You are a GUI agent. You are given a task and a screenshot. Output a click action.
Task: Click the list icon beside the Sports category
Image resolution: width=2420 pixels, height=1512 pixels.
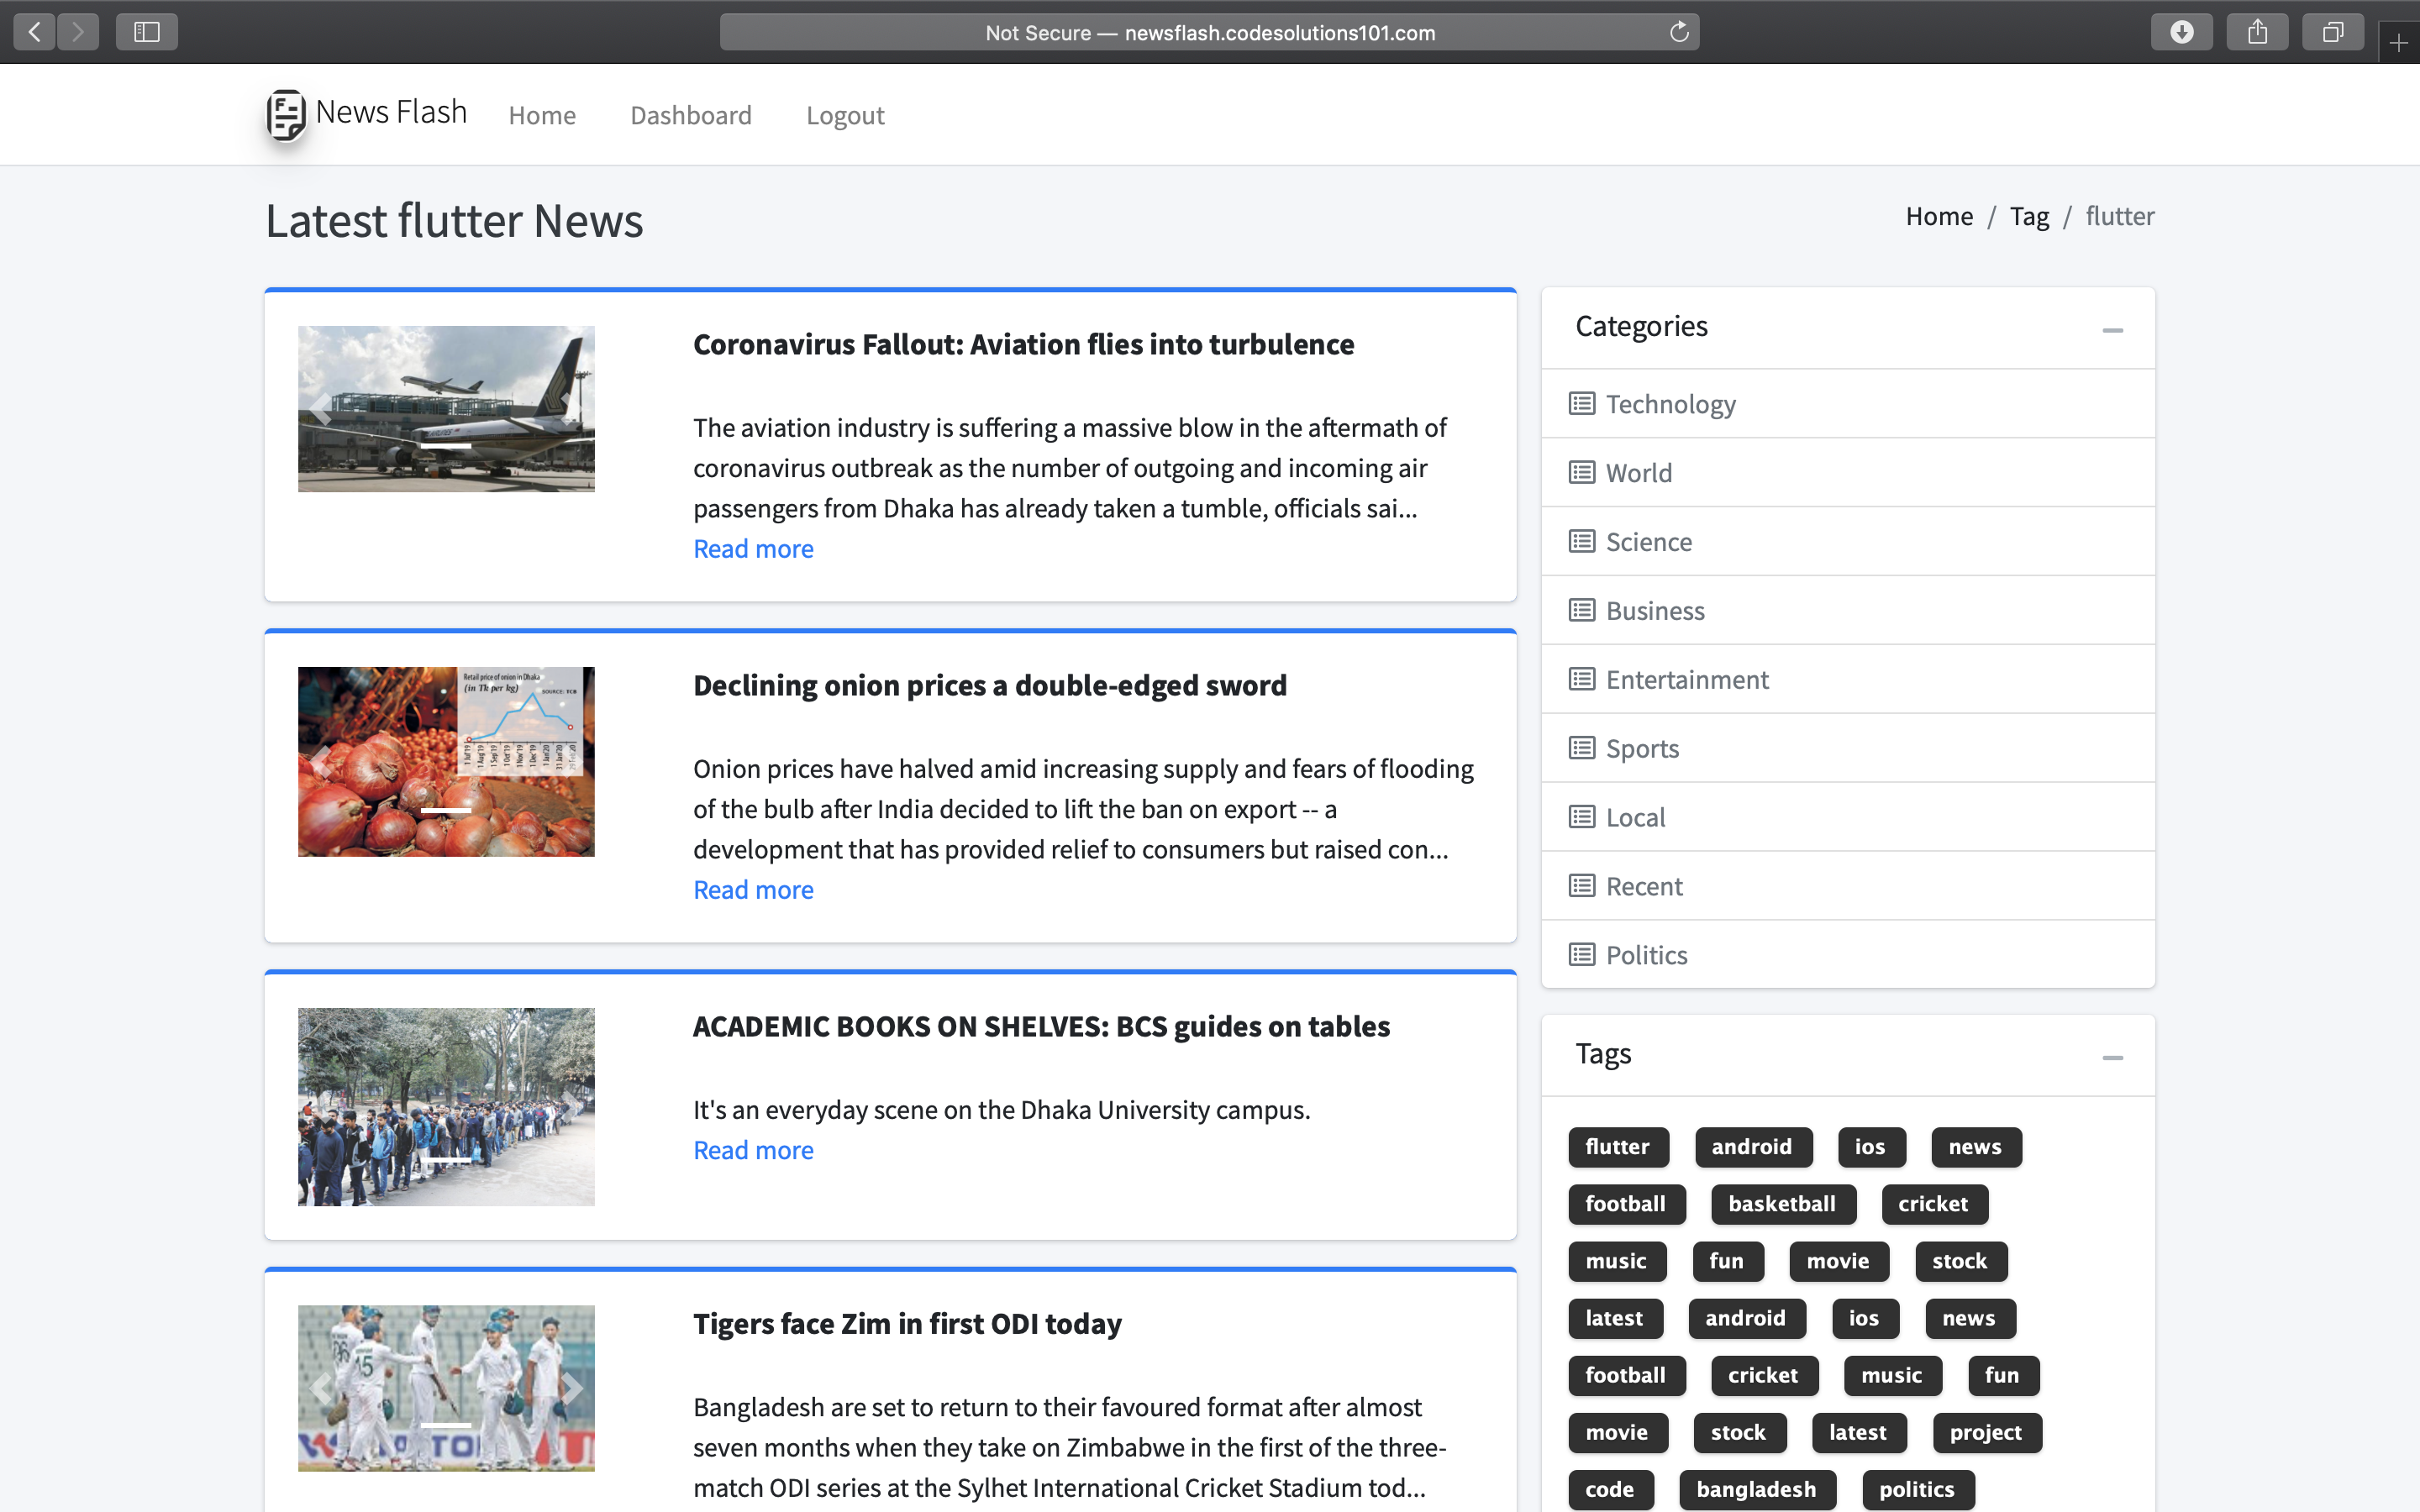coord(1581,747)
